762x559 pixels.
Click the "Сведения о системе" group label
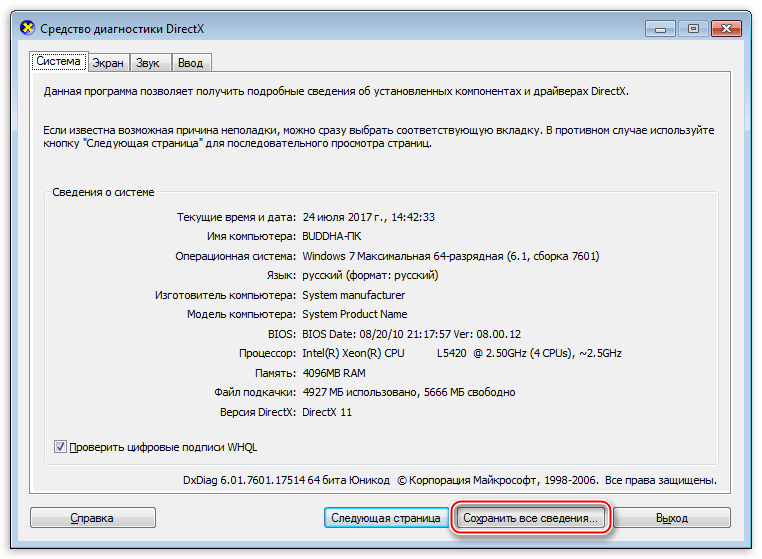pyautogui.click(x=103, y=192)
